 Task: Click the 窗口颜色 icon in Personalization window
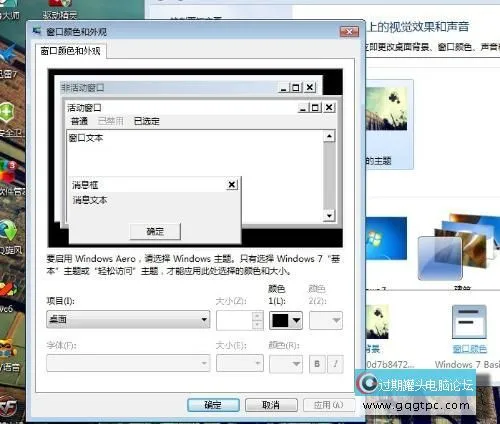469,322
